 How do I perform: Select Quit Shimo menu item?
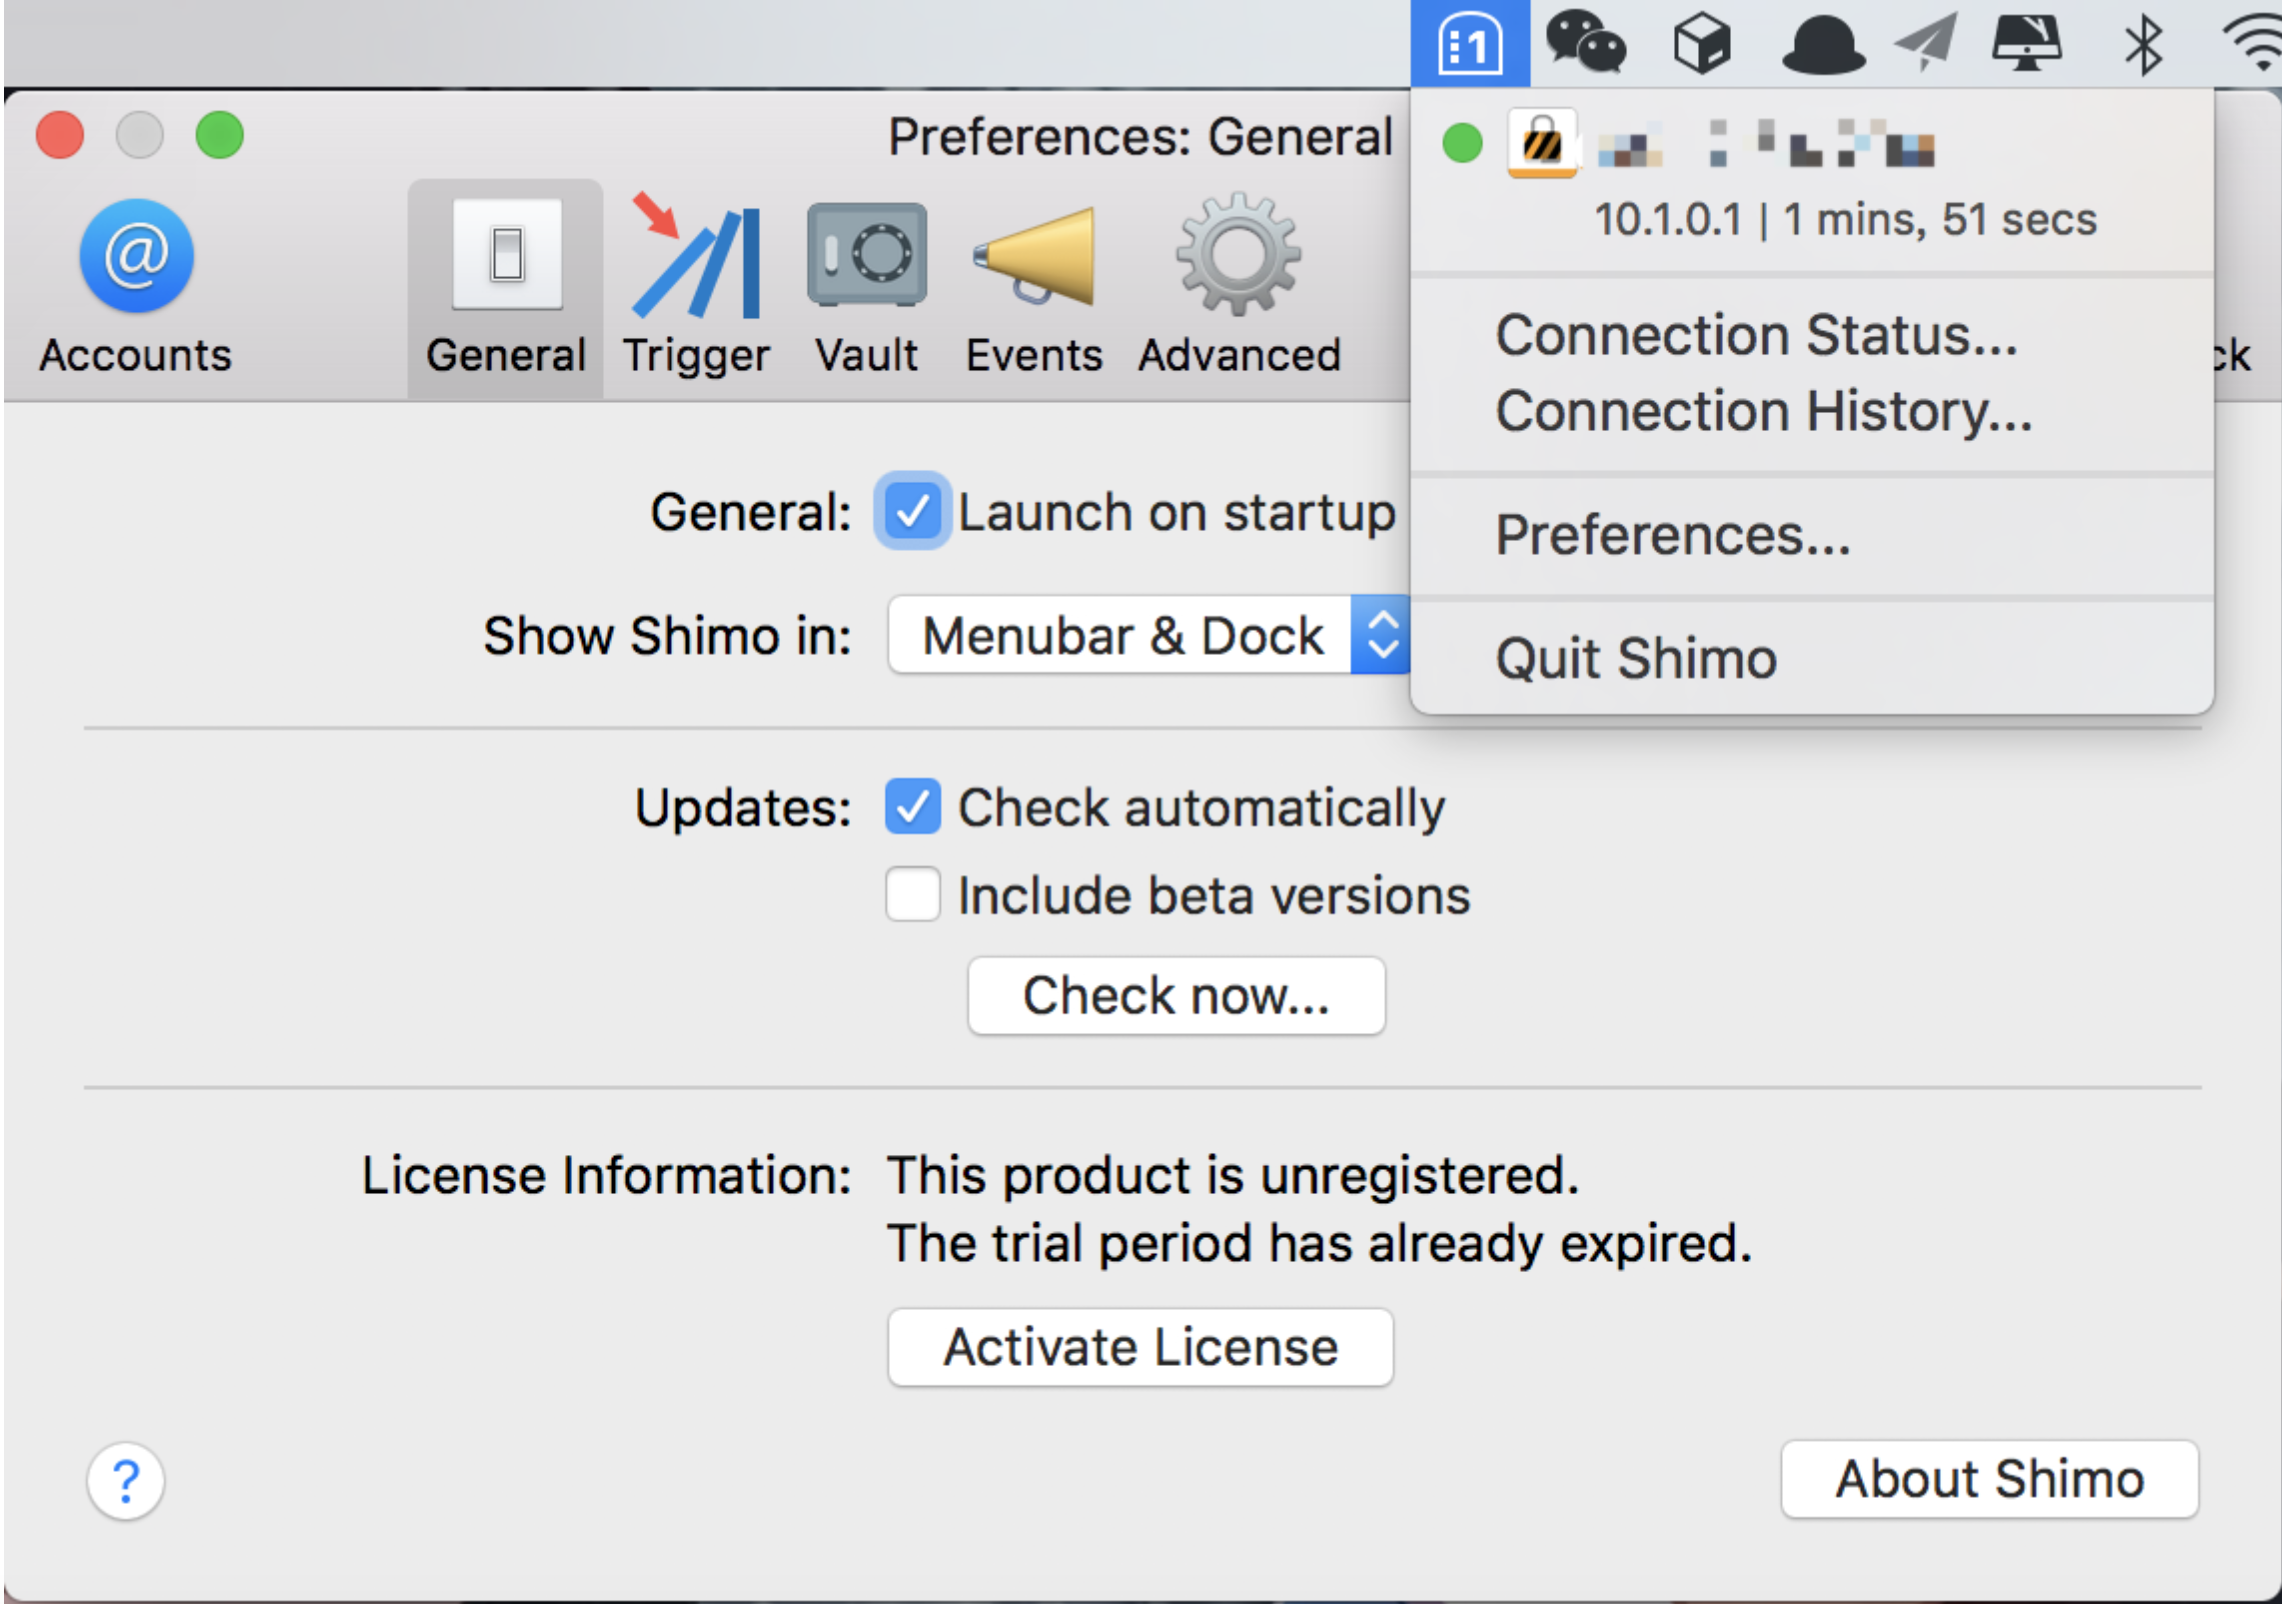(1811, 659)
